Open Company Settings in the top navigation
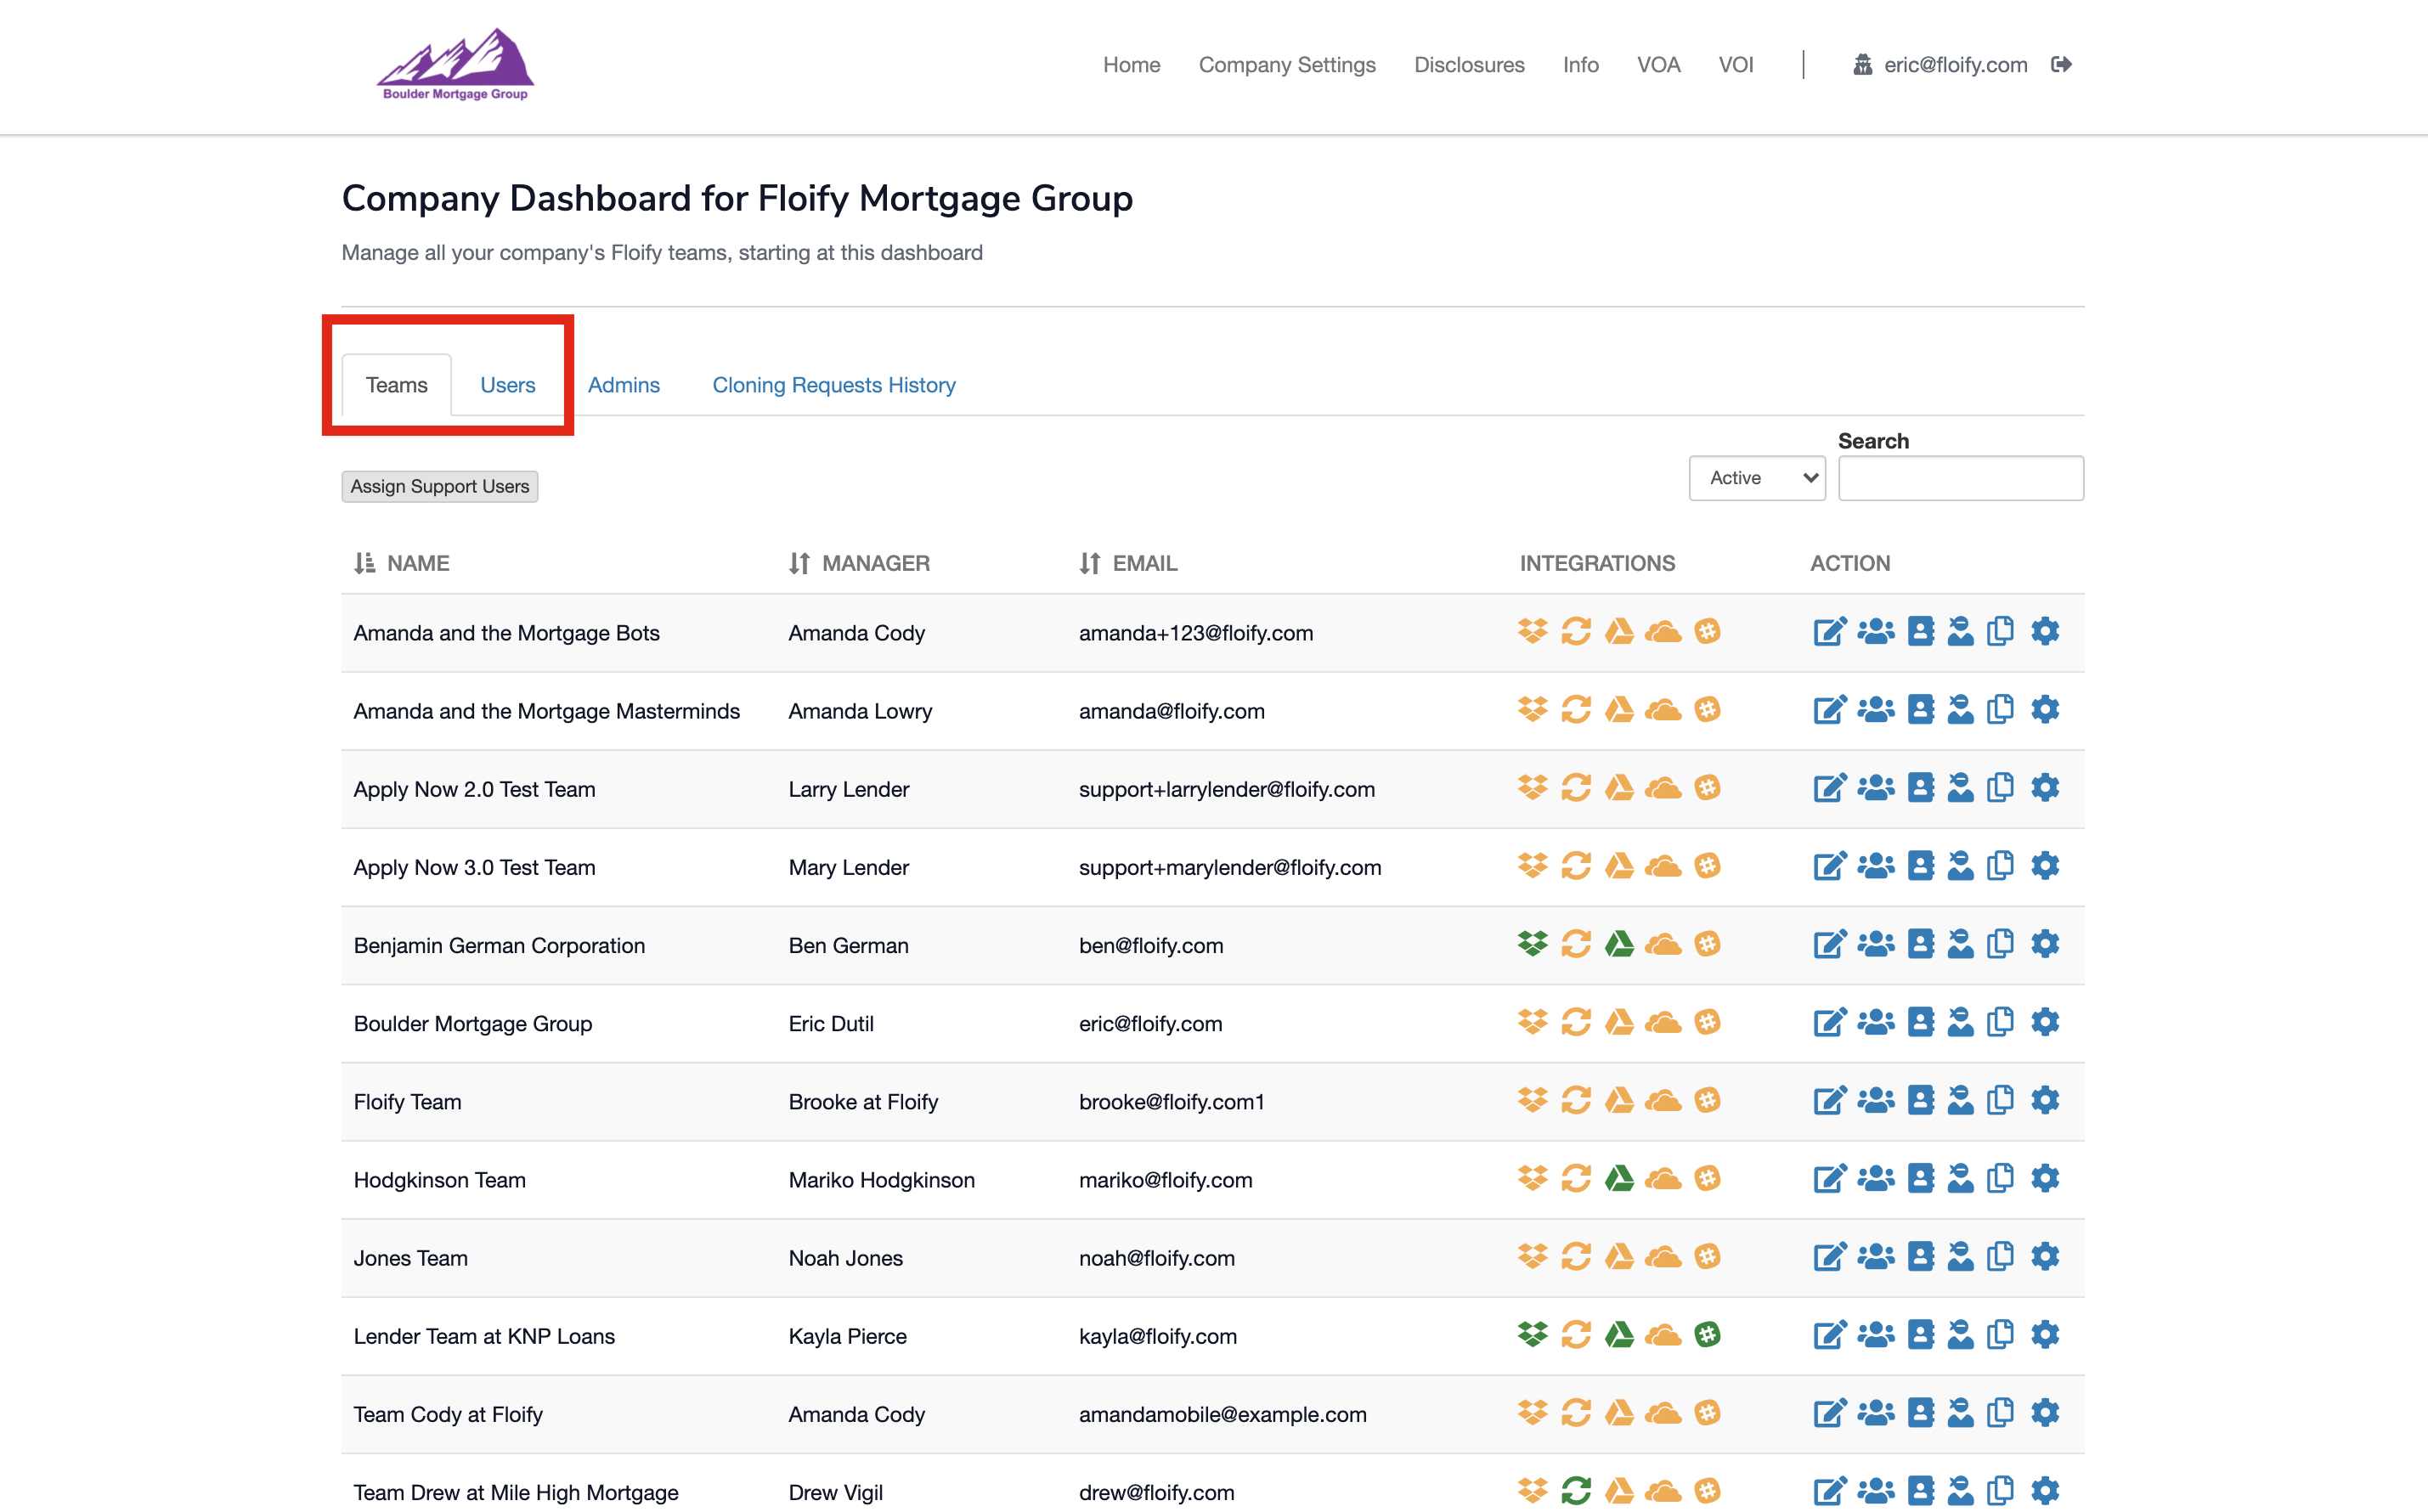This screenshot has height=1512, width=2428. tap(1286, 65)
